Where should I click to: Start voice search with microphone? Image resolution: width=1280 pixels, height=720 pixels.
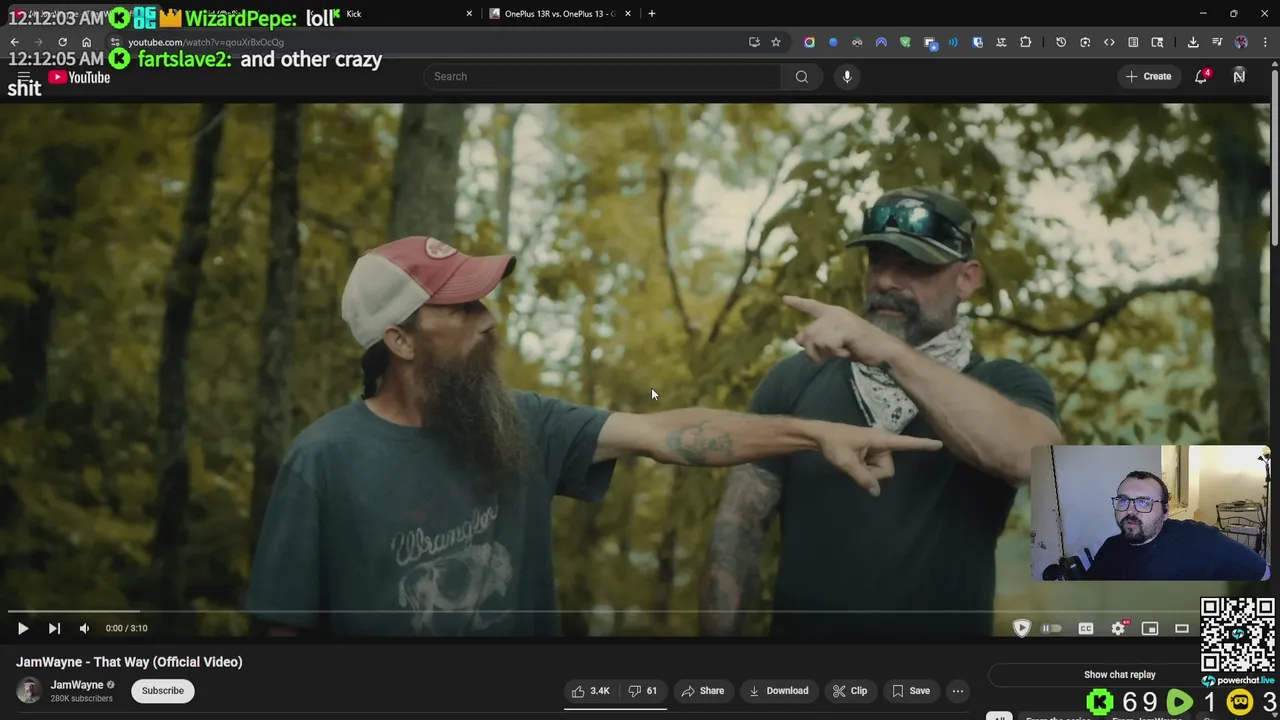(847, 77)
